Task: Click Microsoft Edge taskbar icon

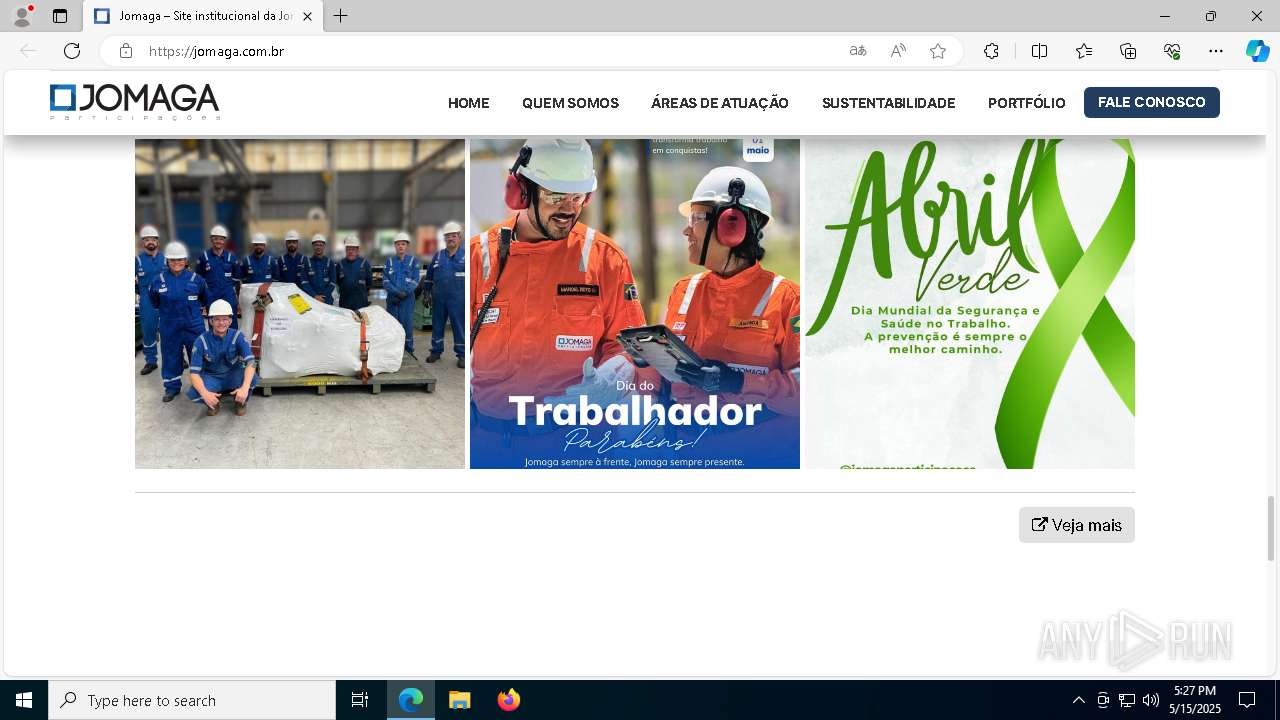Action: 411,700
